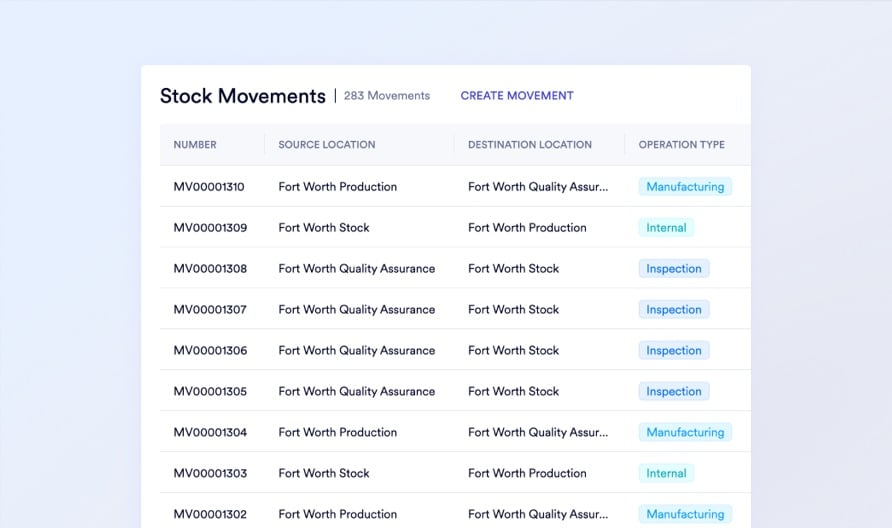Open movement MV00001306
Viewport: 892px width, 528px height.
click(x=210, y=350)
